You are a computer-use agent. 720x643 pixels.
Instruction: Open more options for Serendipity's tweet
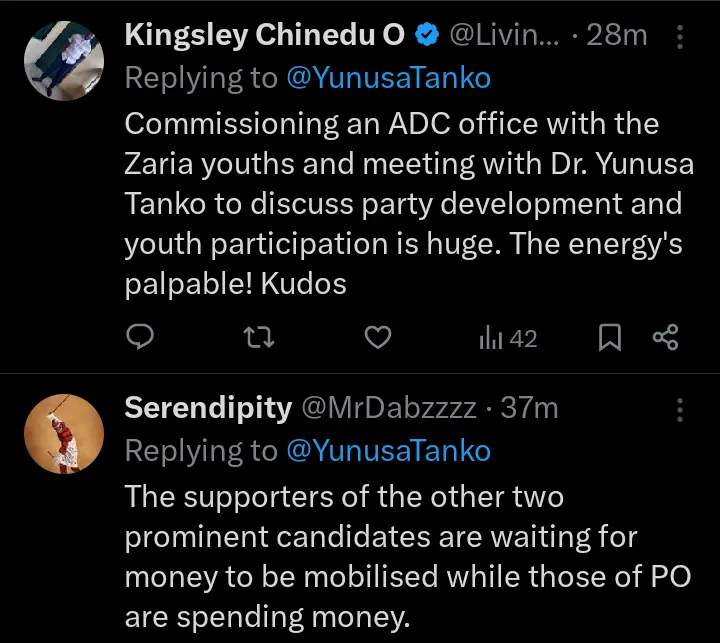pos(681,409)
